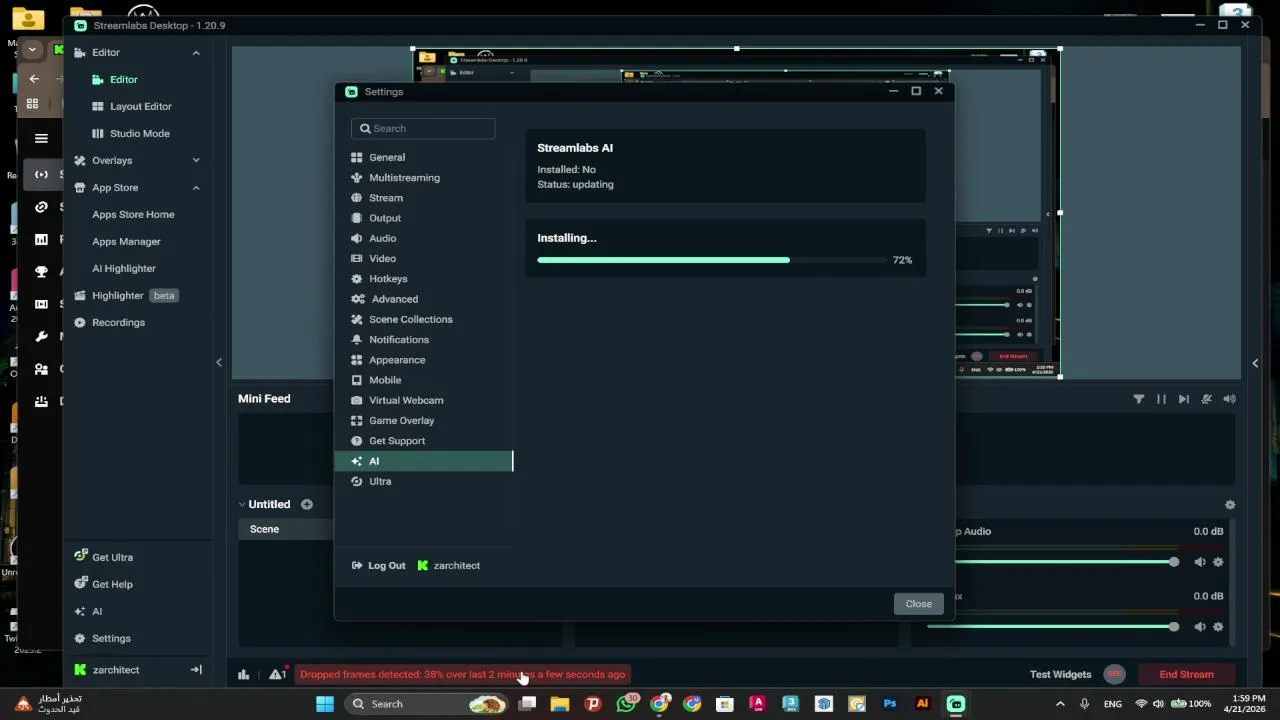Mute event notifications bell in Mini Feed
This screenshot has width=1280, height=720.
pos(1207,399)
